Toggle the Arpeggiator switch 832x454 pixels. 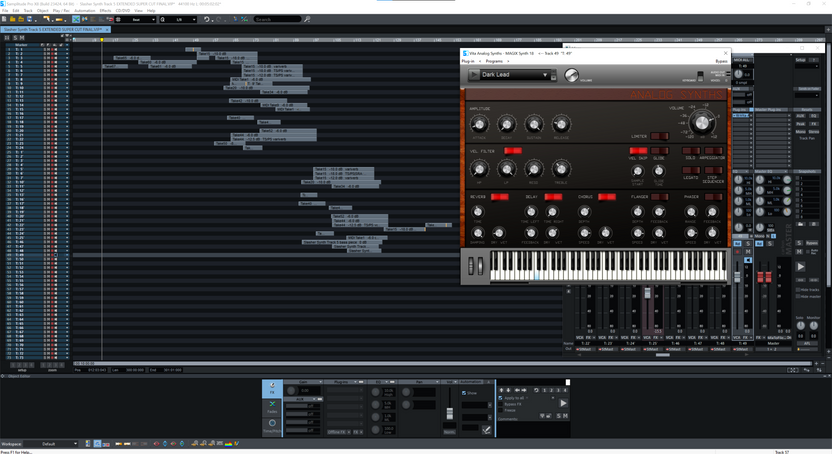pyautogui.click(x=713, y=151)
